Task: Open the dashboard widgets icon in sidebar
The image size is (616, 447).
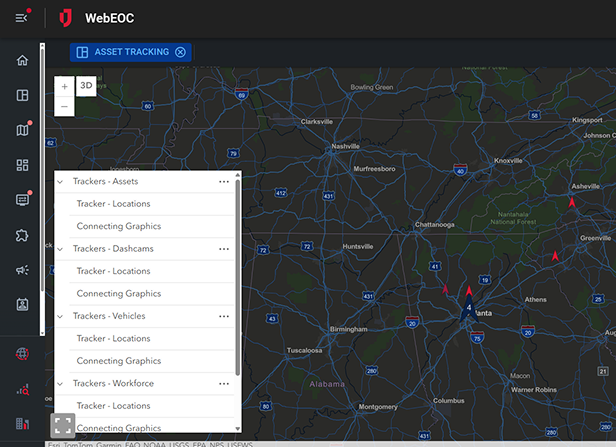Action: click(22, 165)
